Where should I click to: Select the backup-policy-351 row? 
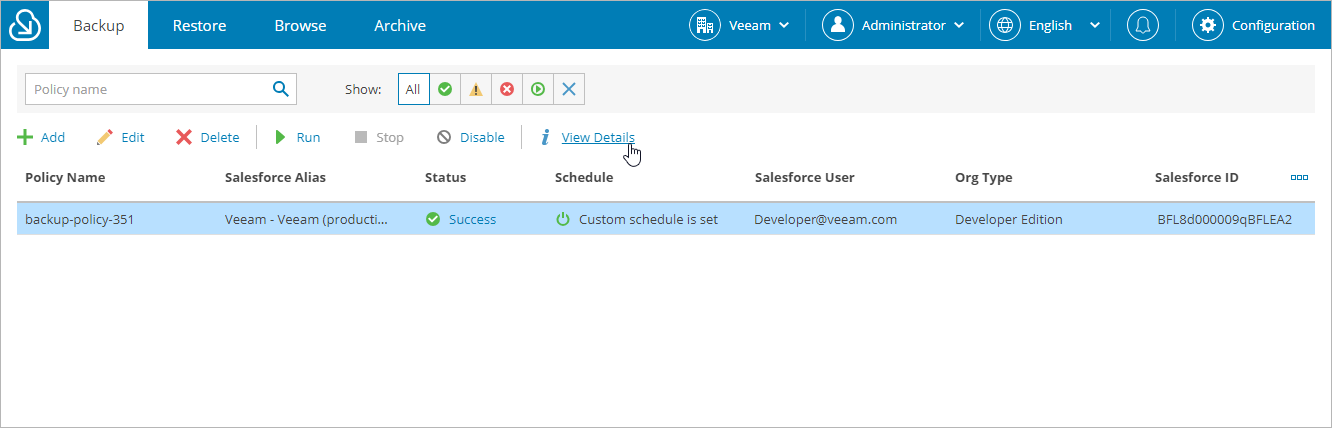[x=666, y=219]
